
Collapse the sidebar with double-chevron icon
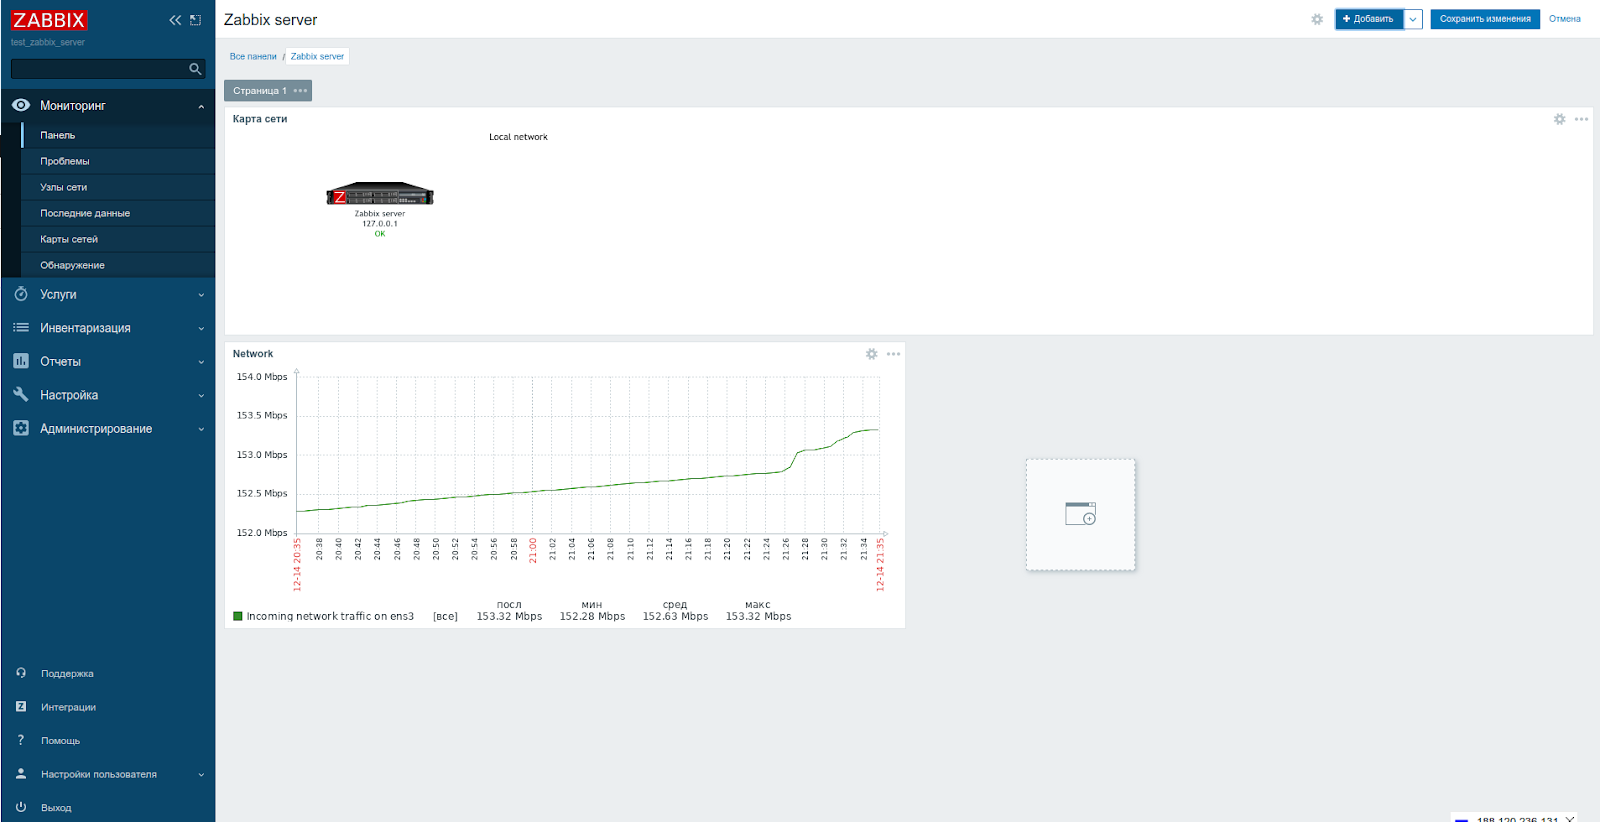click(x=175, y=20)
